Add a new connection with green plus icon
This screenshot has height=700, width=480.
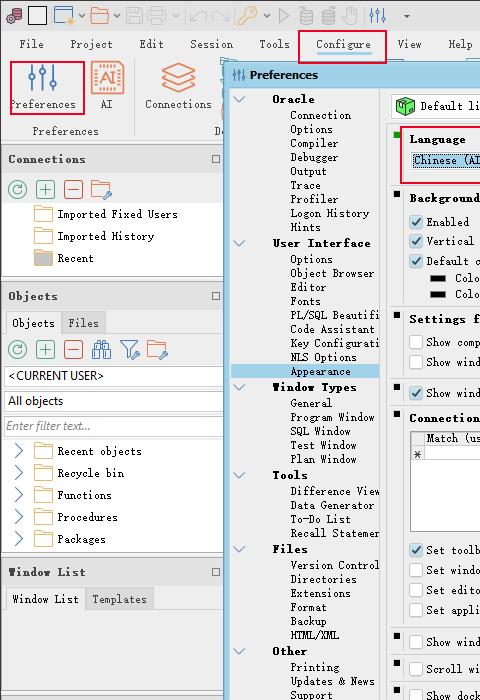pyautogui.click(x=46, y=190)
